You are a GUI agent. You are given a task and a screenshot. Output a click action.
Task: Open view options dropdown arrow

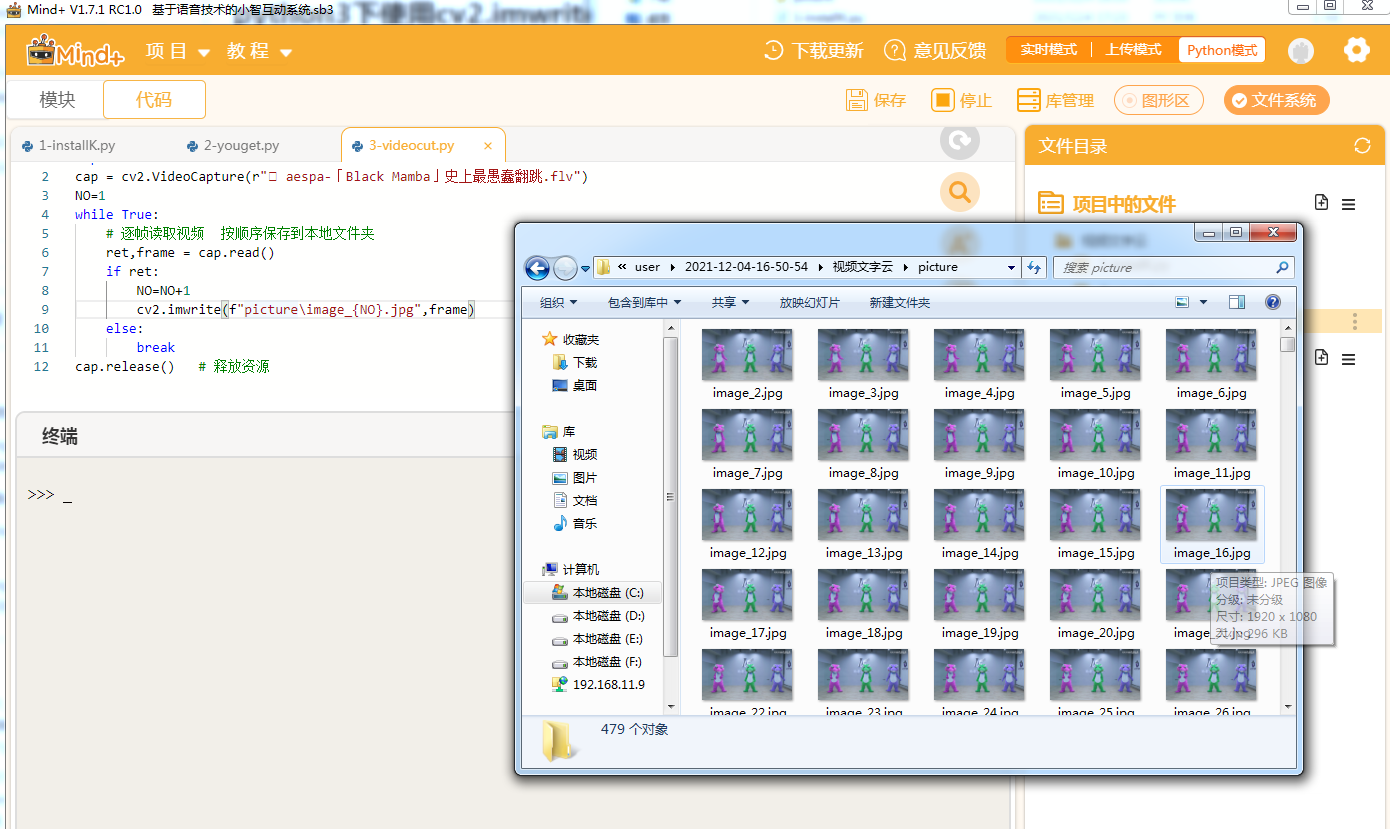pyautogui.click(x=1203, y=302)
